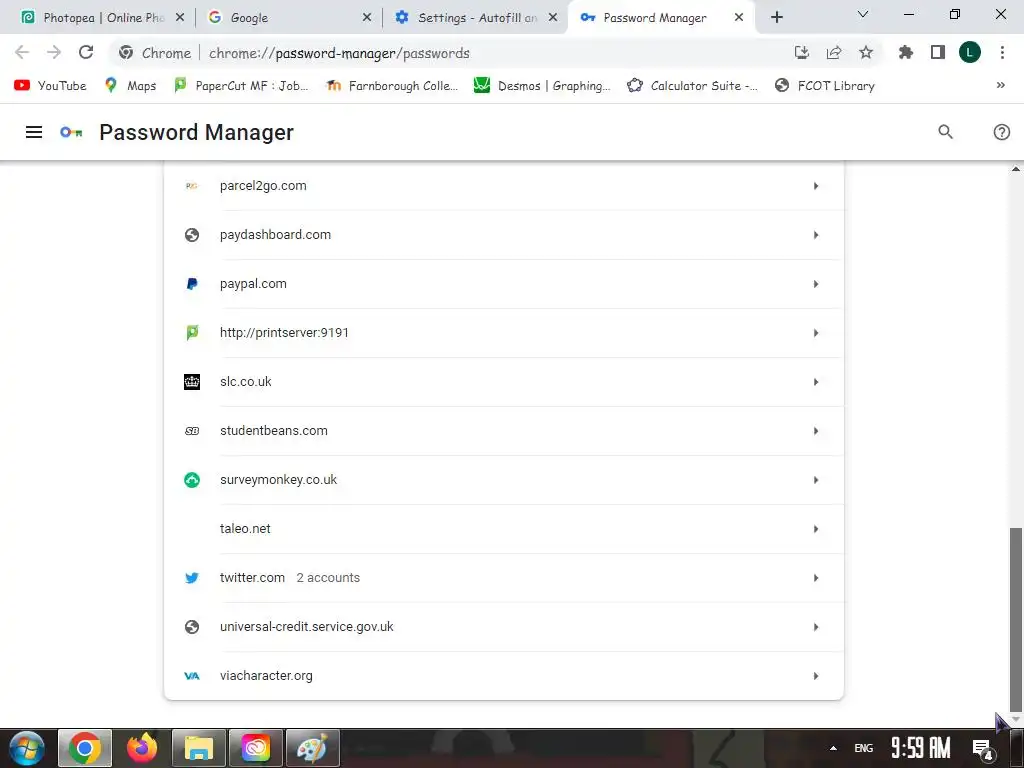Screen dimensions: 1024x768
Task: Show hidden system tray icons
Action: (x=833, y=748)
